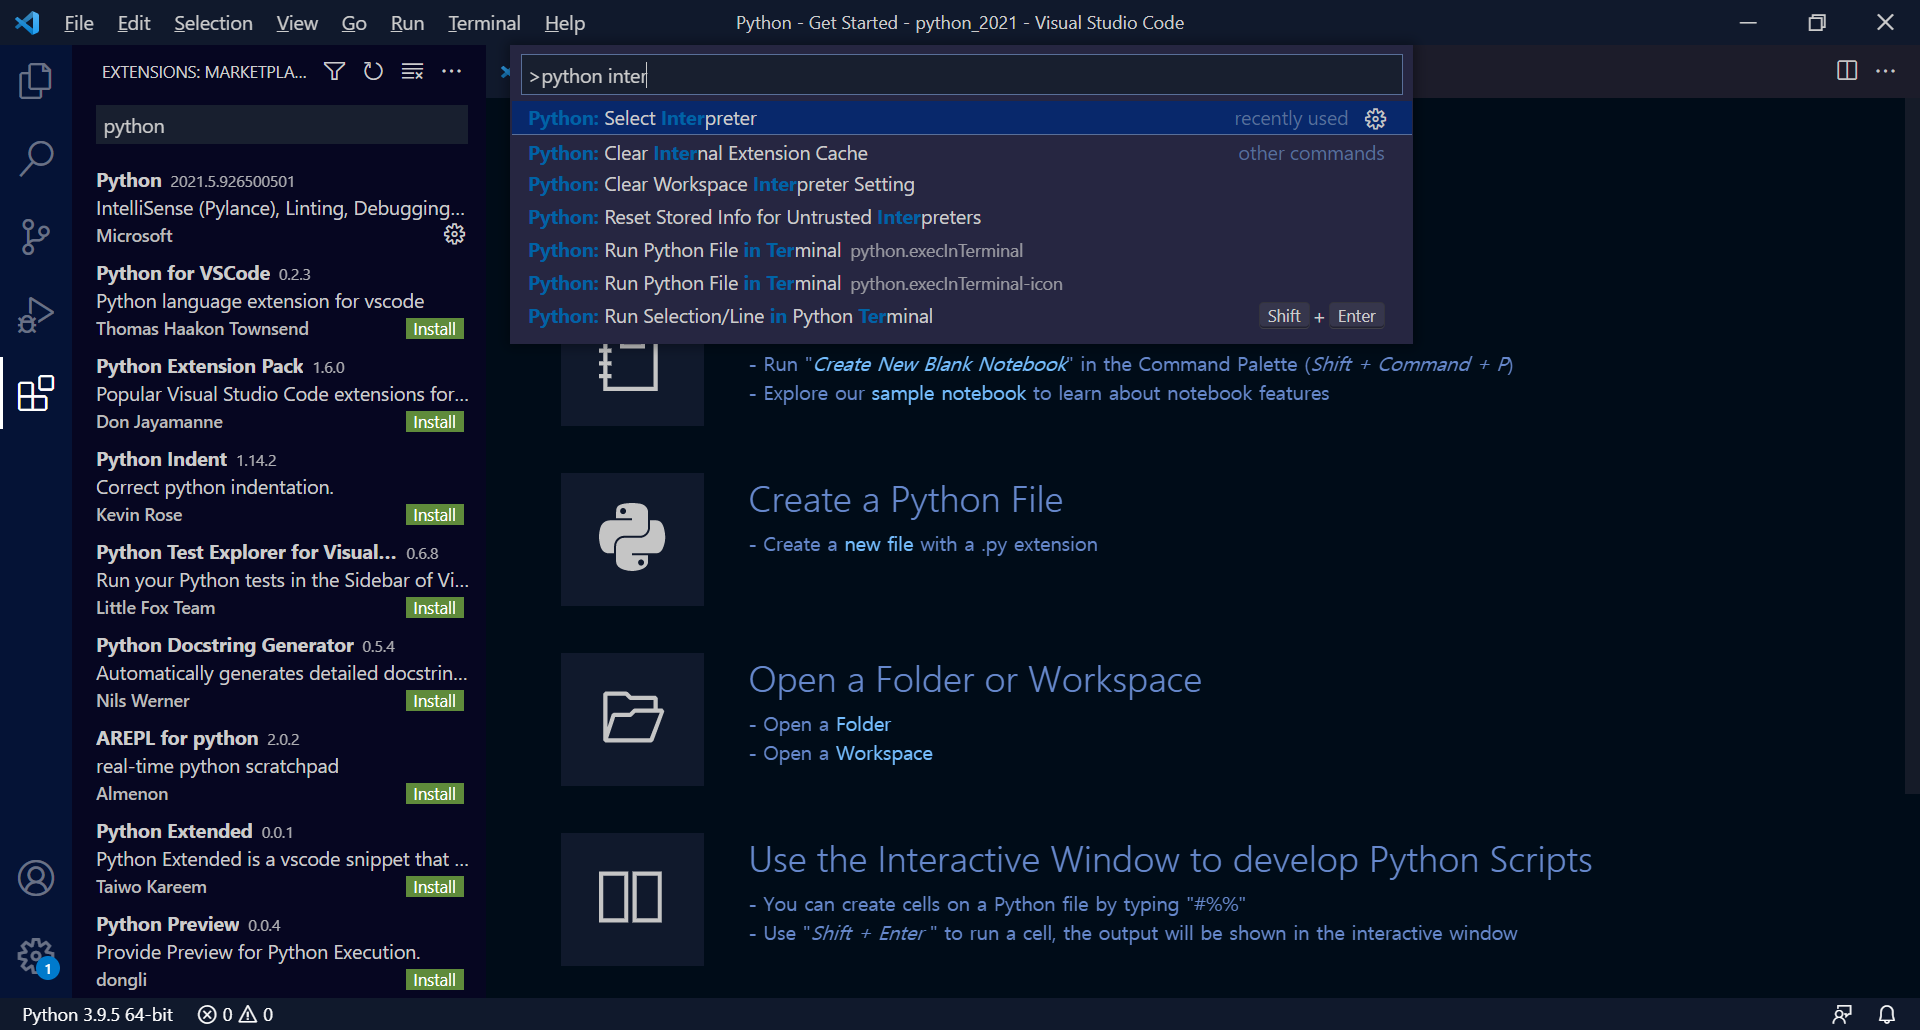
Task: Click Create a Python File heading
Action: pos(905,500)
